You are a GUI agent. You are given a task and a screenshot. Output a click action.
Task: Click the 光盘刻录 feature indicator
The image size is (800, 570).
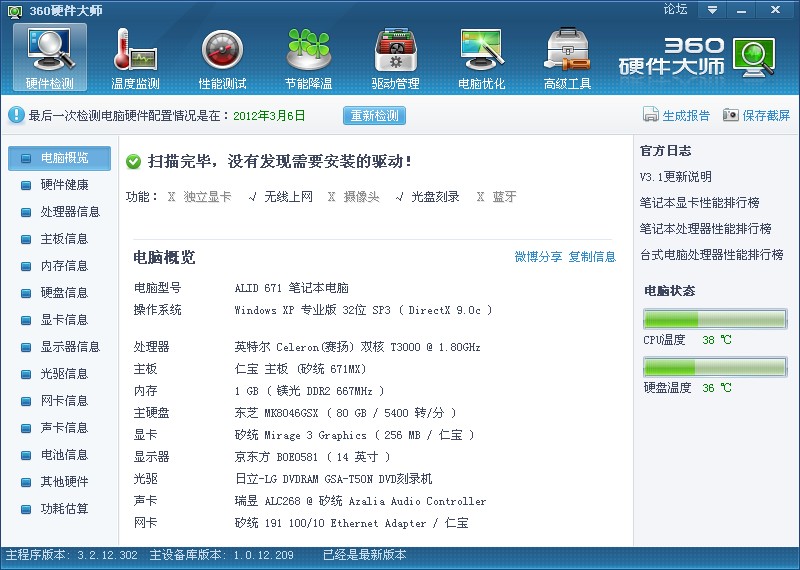(428, 196)
